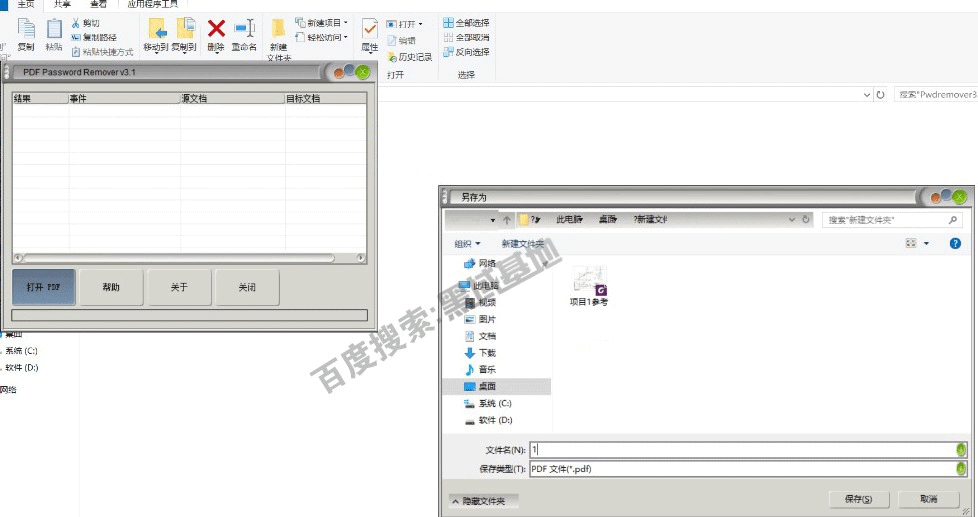Expand the Explorer address bar history chevron
Image resolution: width=978 pixels, height=517 pixels.
pos(866,95)
